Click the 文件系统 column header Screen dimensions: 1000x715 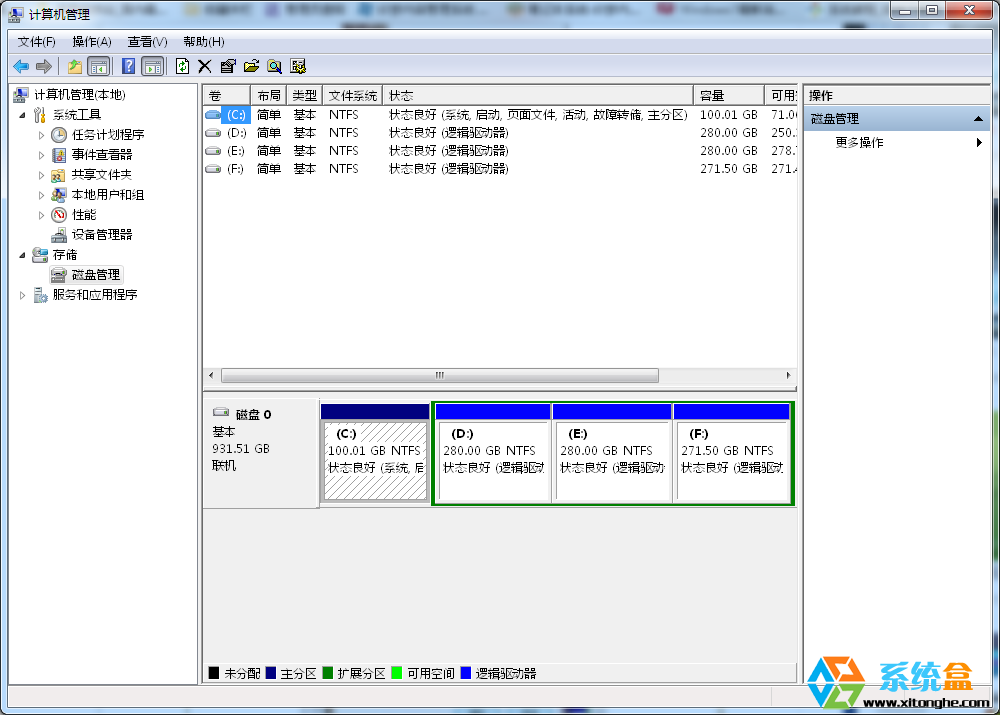pos(353,95)
